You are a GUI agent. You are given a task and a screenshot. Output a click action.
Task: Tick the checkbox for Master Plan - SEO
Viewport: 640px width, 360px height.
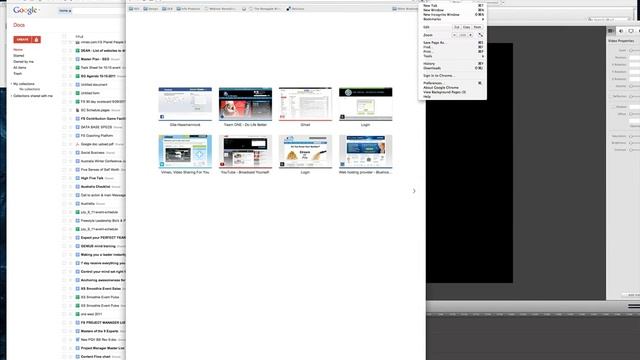pos(64,59)
